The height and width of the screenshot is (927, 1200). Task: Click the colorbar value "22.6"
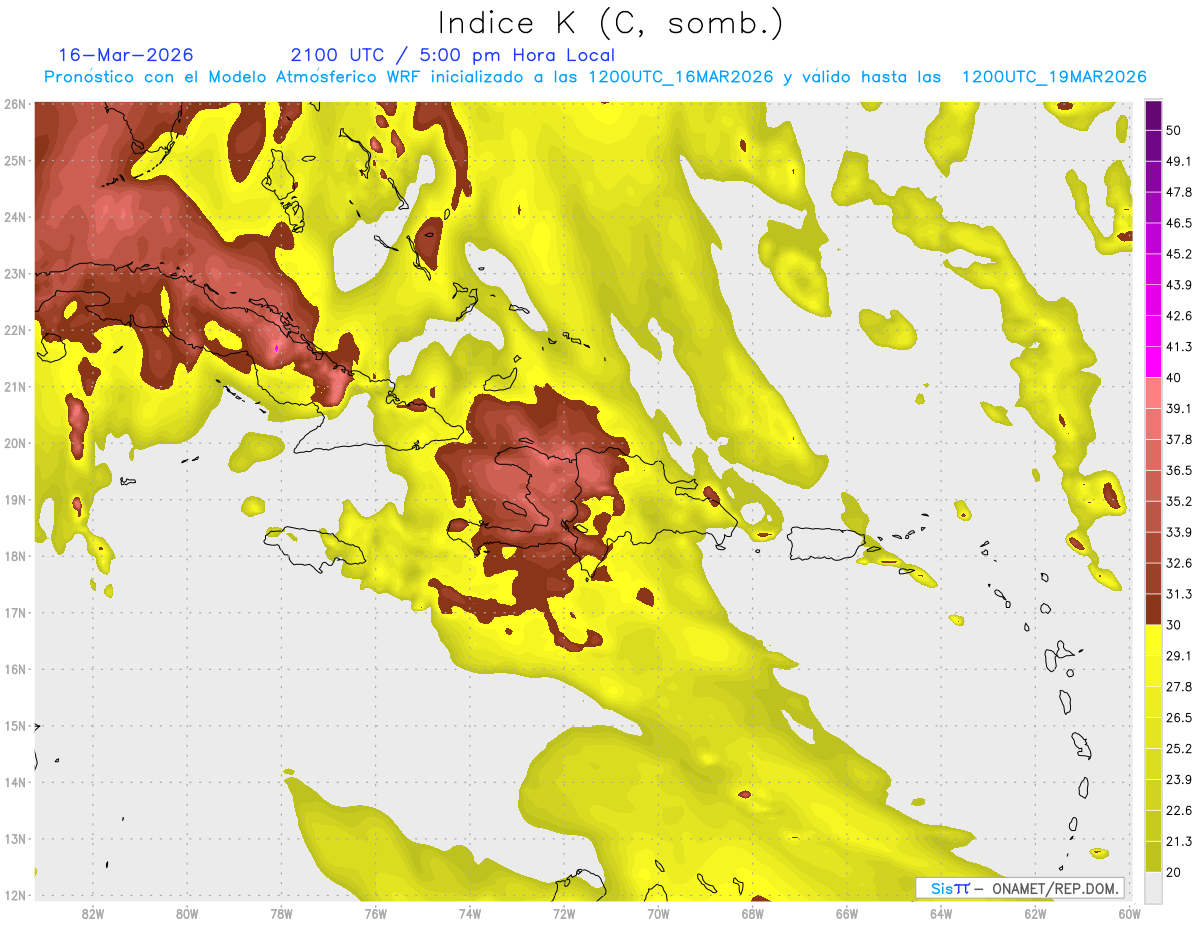[x=1179, y=811]
